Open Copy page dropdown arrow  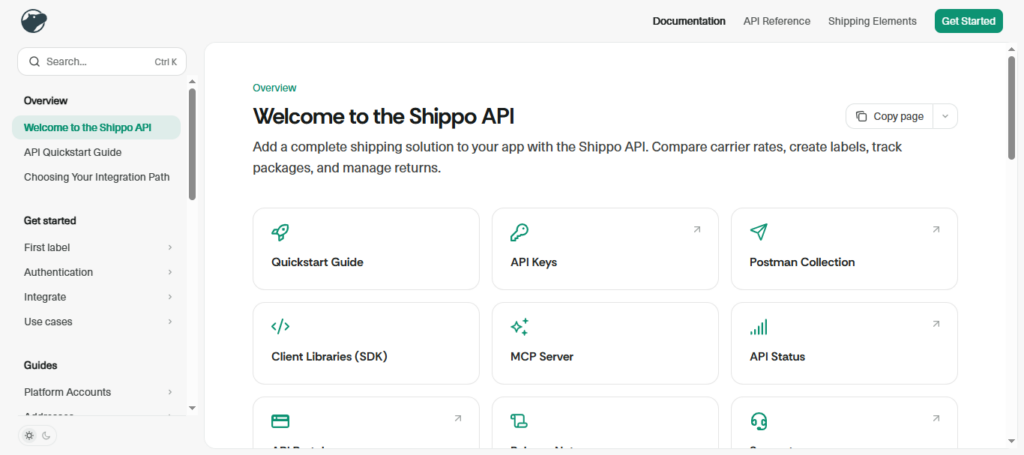click(x=945, y=116)
